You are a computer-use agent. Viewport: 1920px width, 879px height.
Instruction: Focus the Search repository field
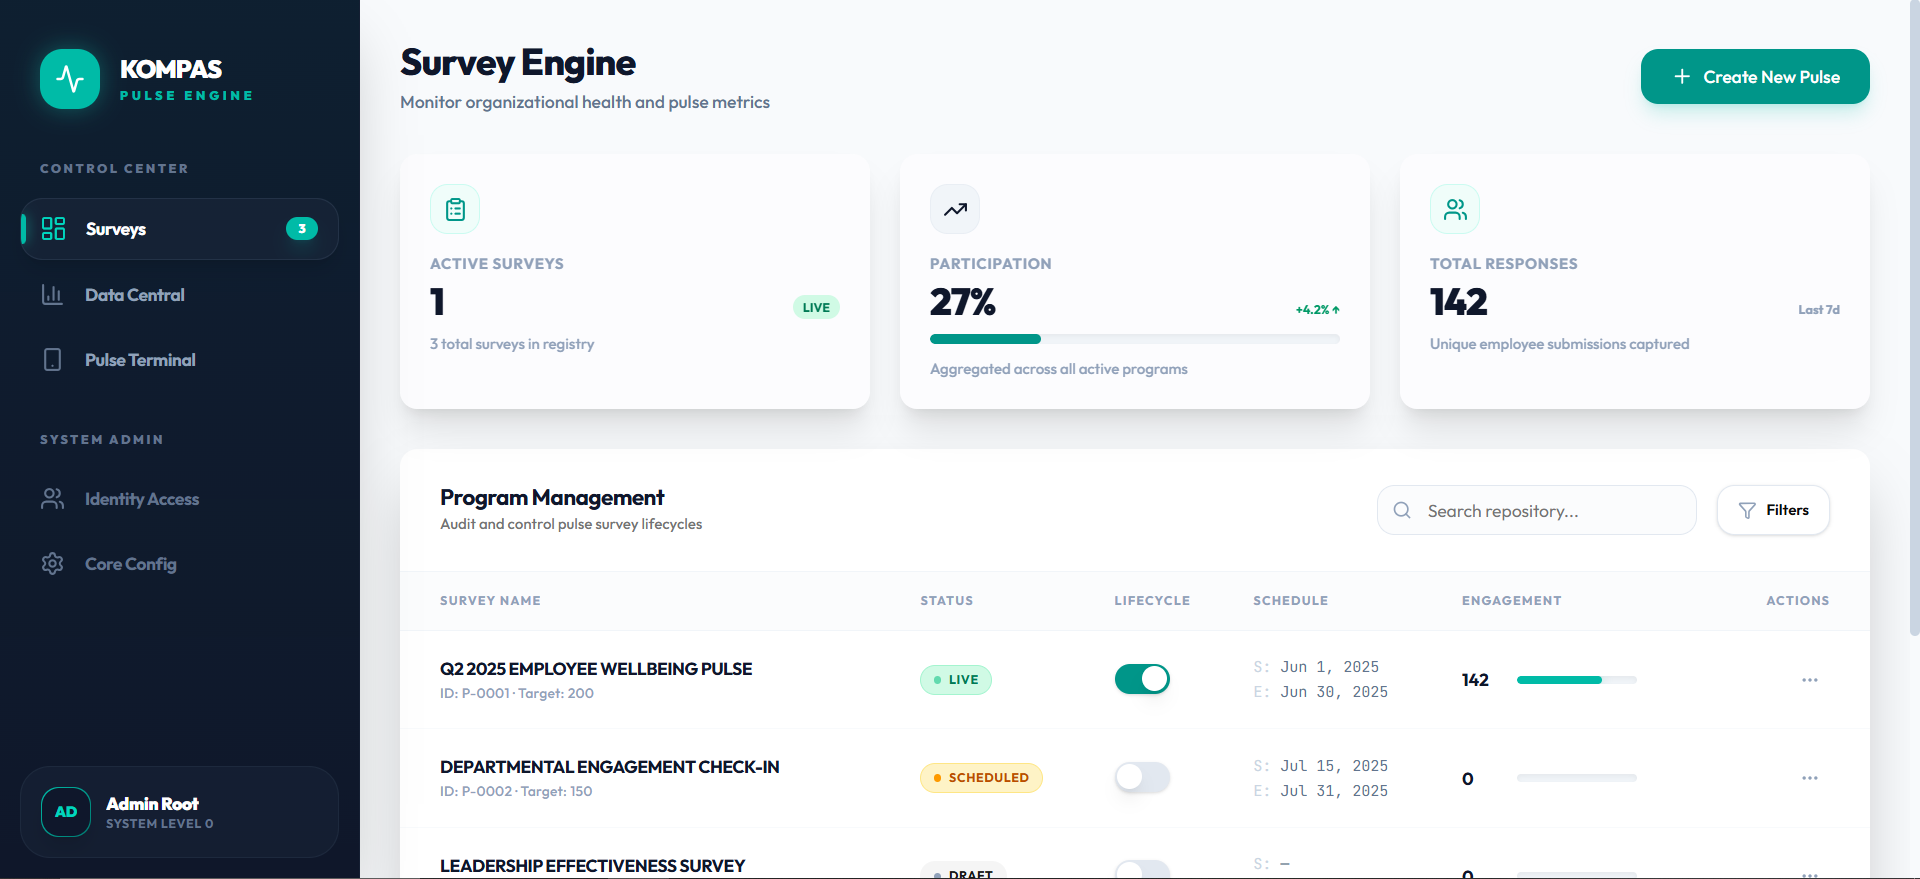pos(1537,510)
